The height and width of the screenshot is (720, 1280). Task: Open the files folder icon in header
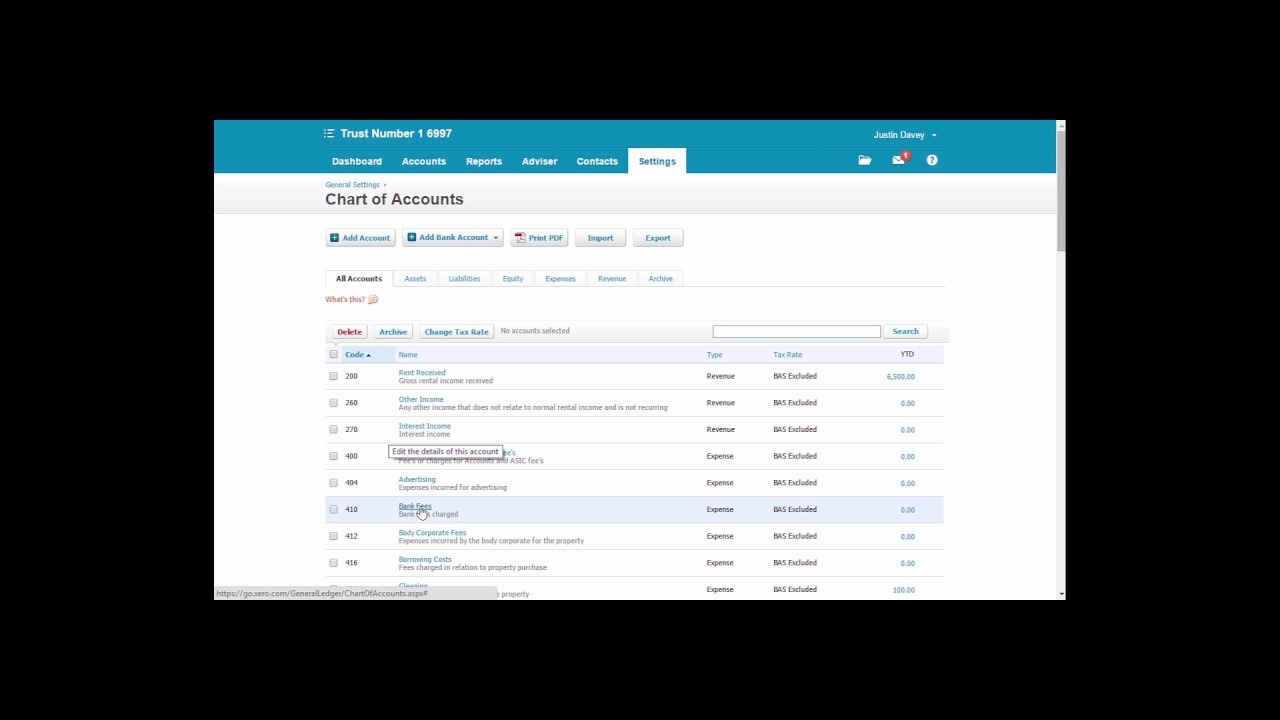tap(865, 160)
